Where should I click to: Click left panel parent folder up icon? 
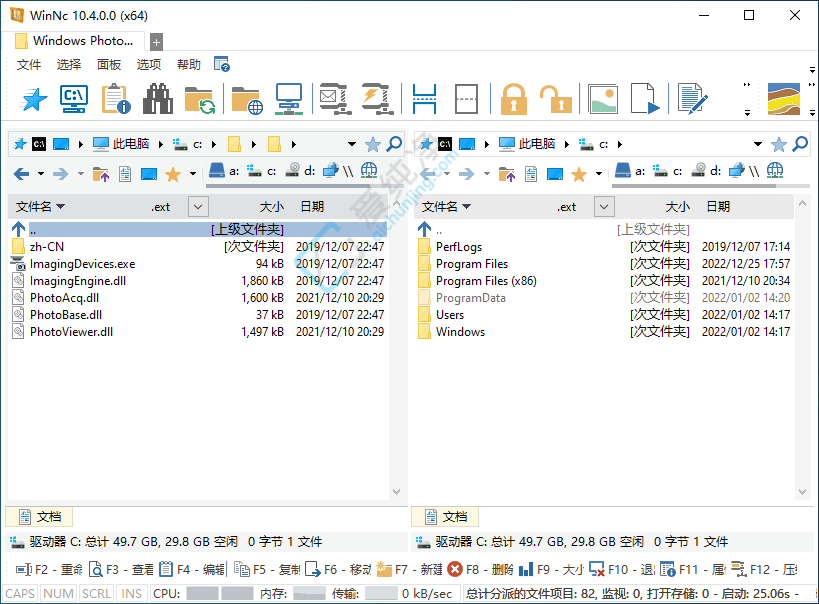tap(100, 174)
